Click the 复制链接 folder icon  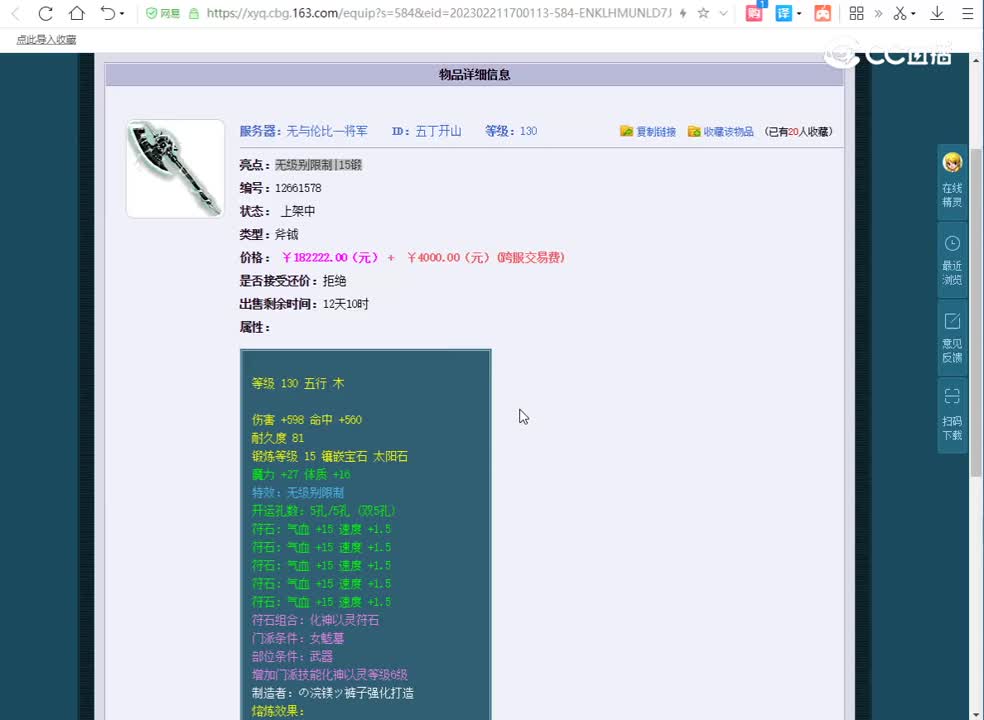(626, 131)
